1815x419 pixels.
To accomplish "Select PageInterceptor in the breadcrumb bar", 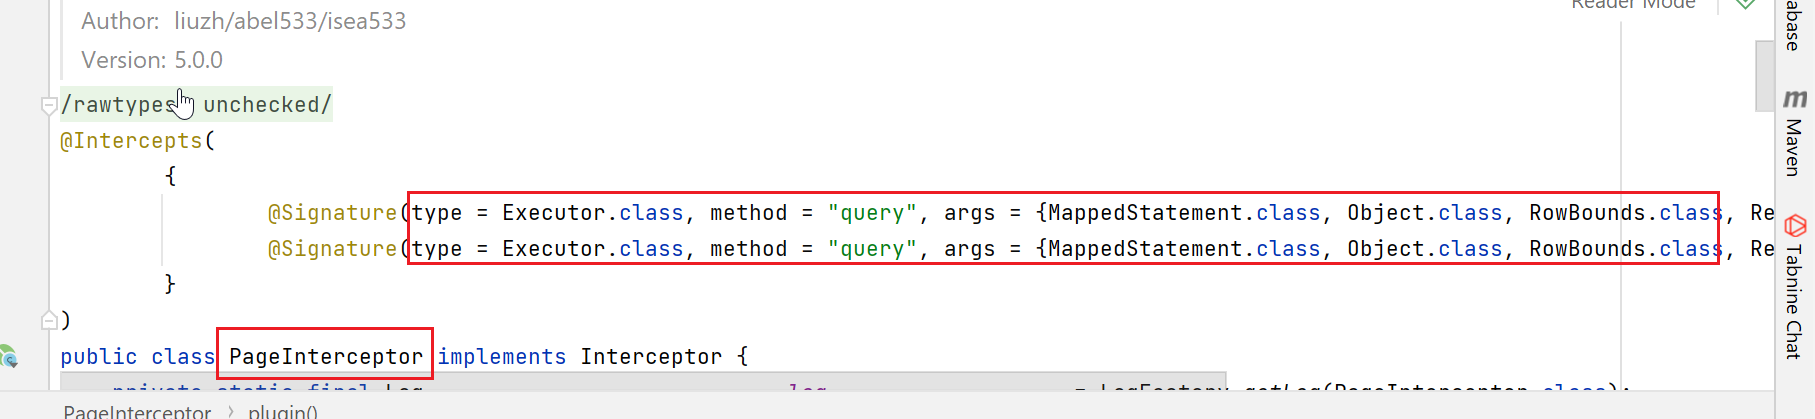I will tap(137, 411).
